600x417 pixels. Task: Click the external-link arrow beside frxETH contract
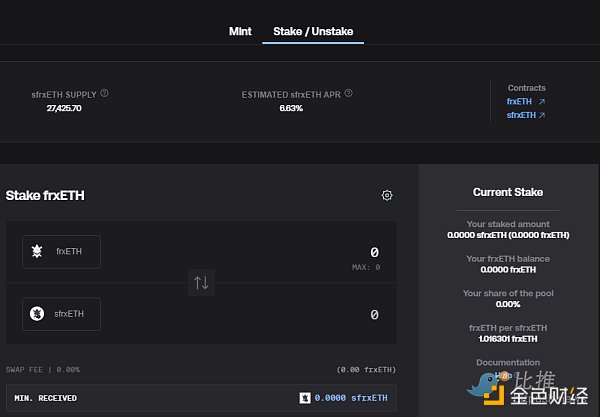click(541, 102)
